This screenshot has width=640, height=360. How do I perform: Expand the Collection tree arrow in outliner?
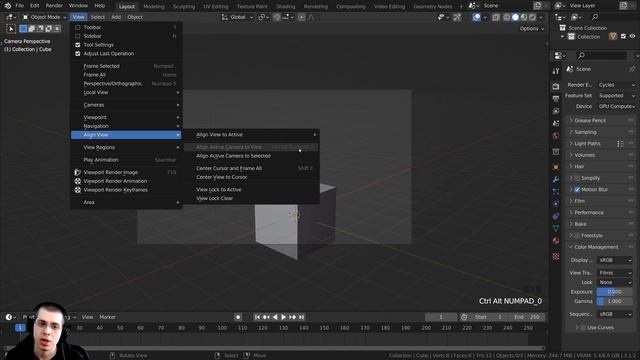562,37
